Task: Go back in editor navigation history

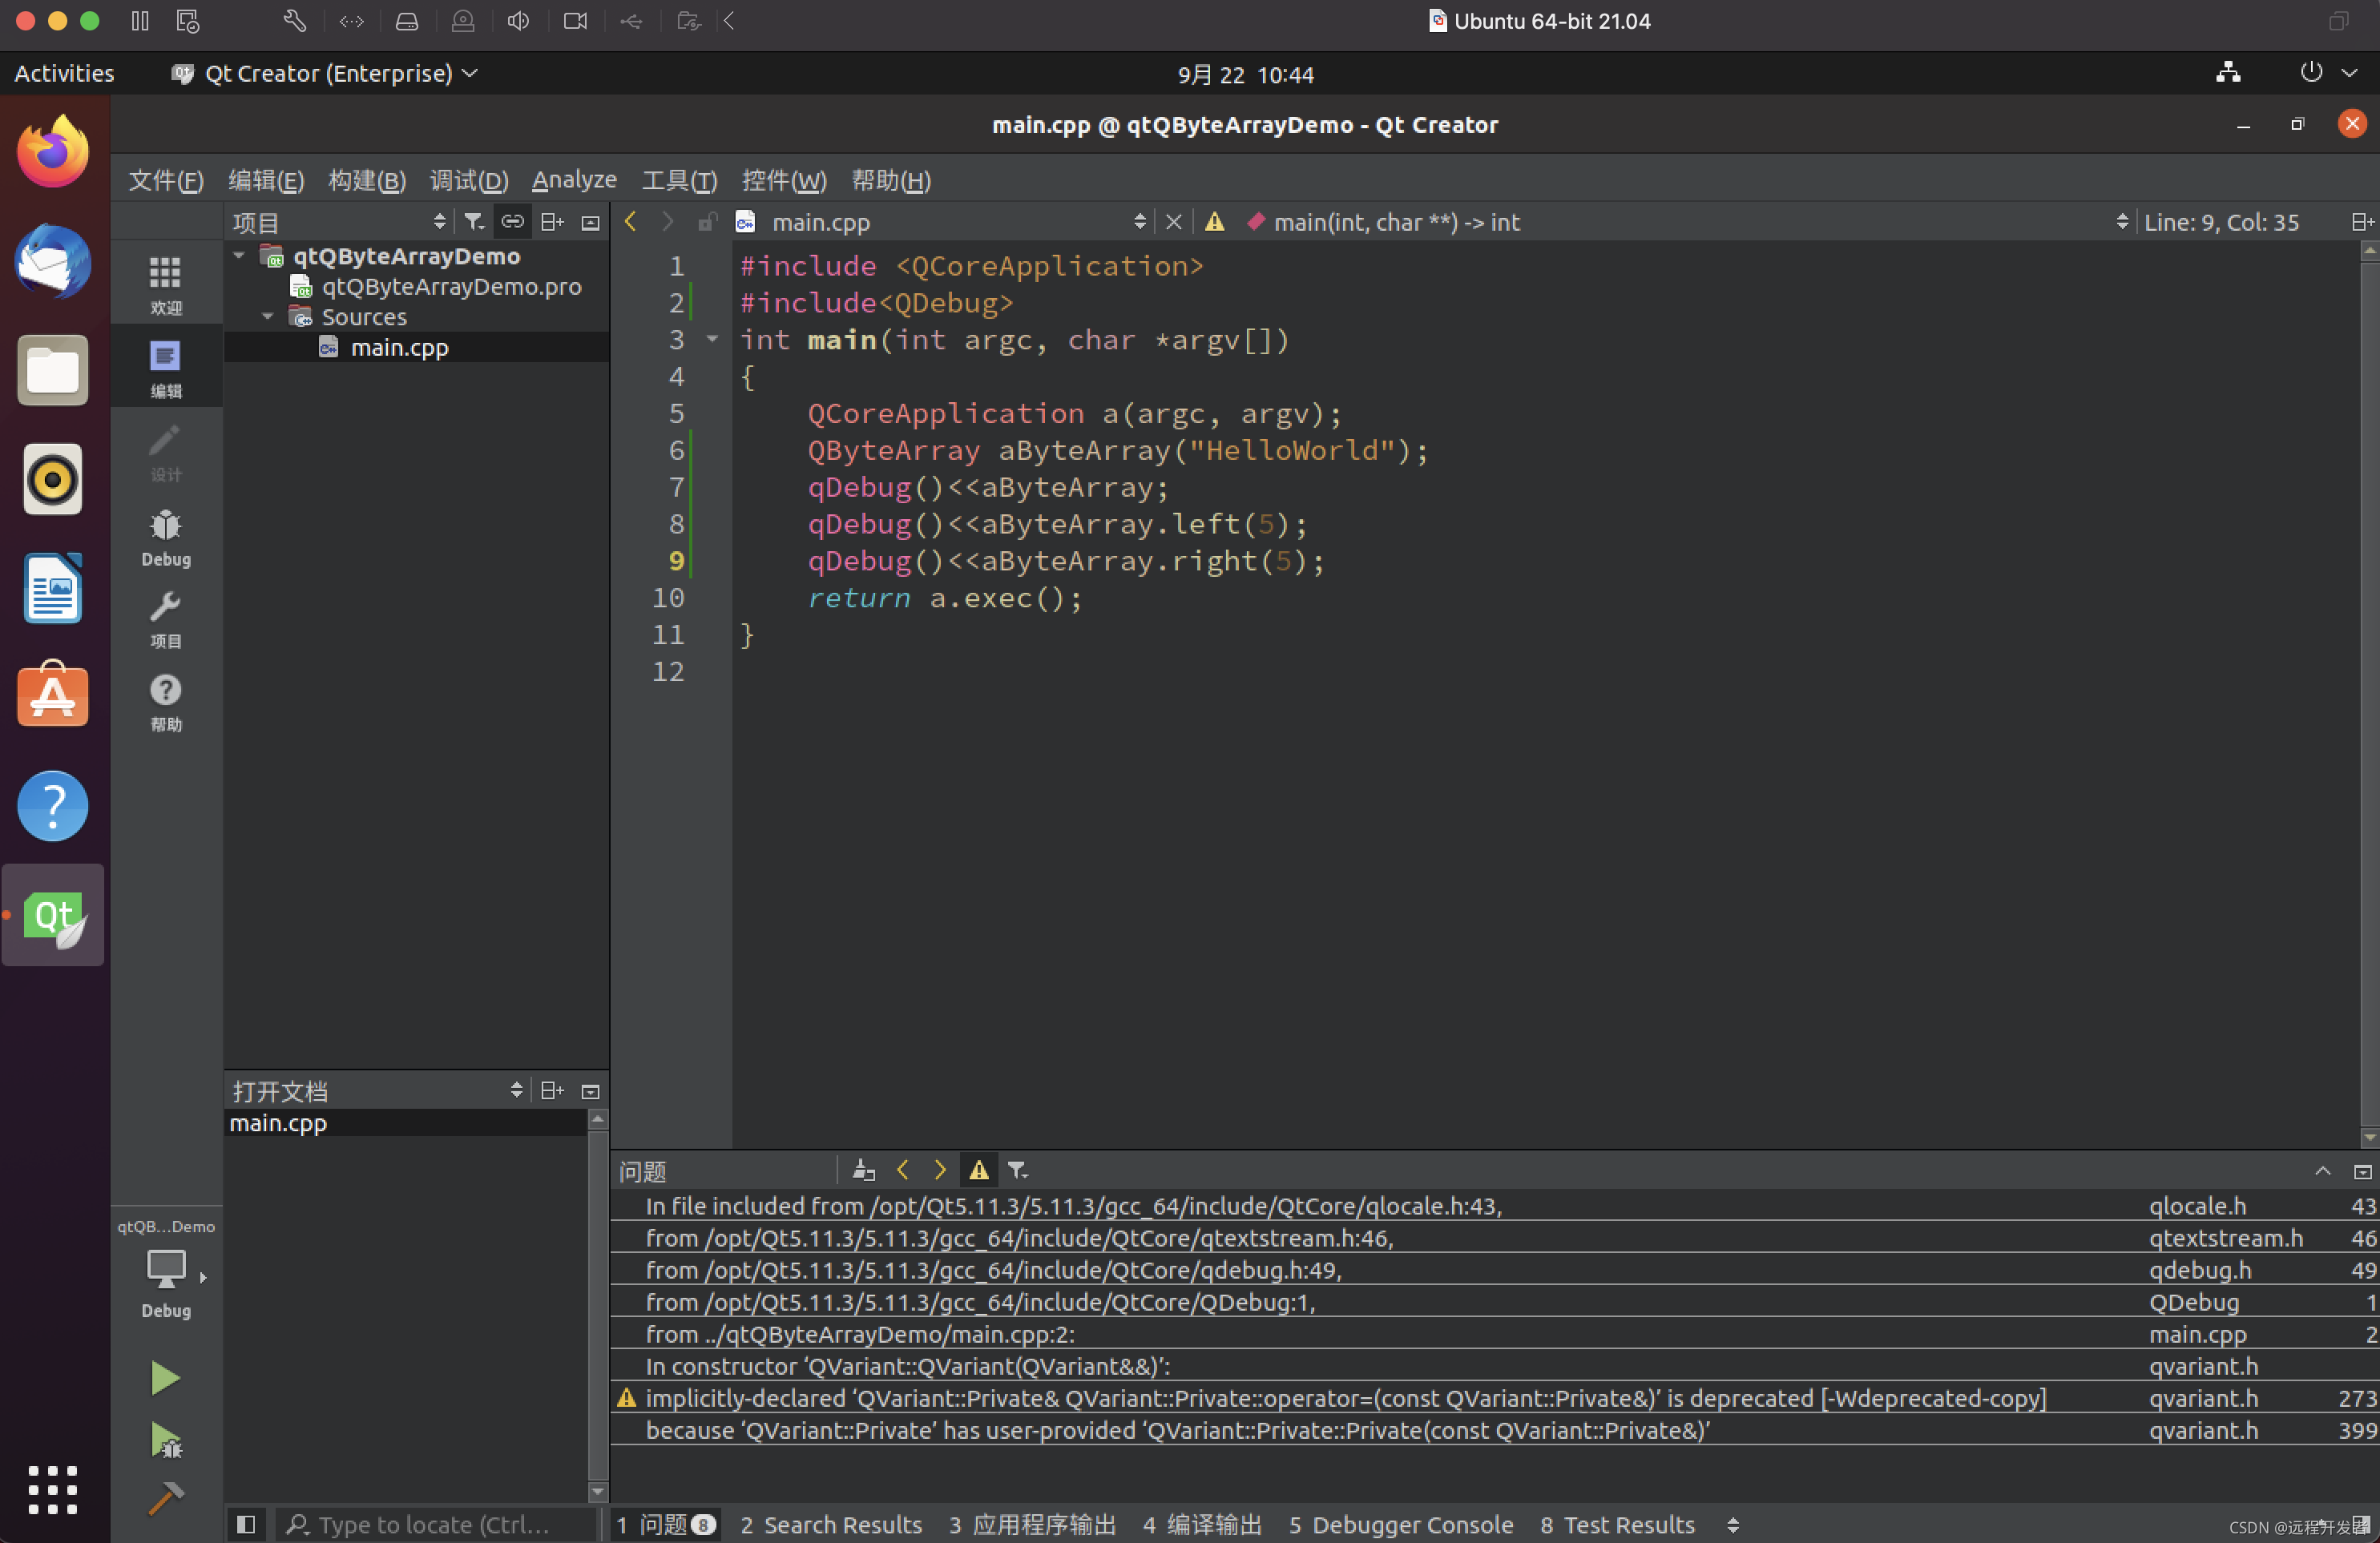Action: pos(630,222)
